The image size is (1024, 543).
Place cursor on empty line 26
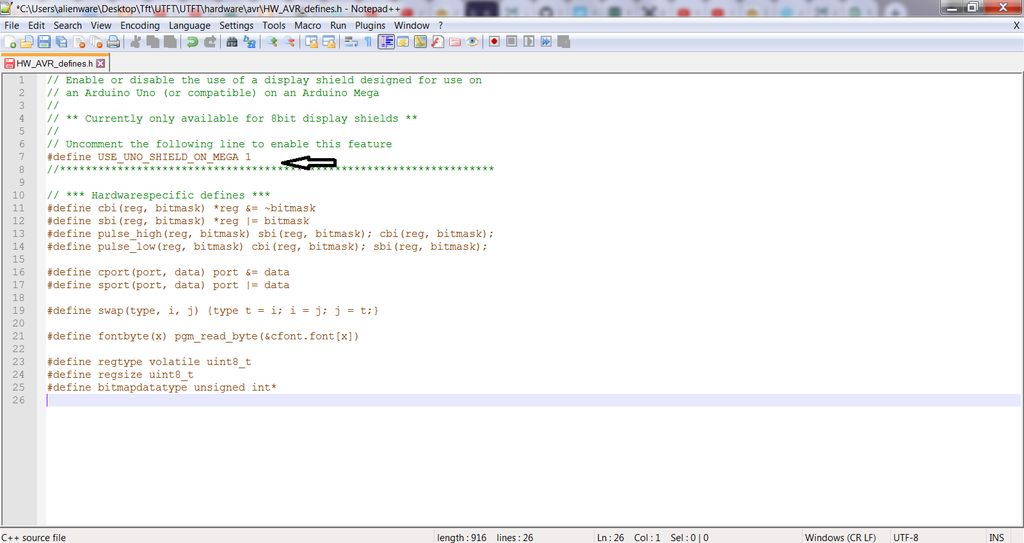532,400
